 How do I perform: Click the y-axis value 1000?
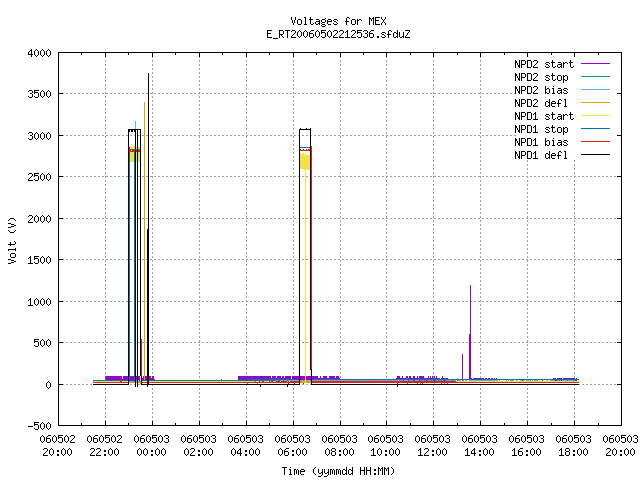(x=40, y=302)
